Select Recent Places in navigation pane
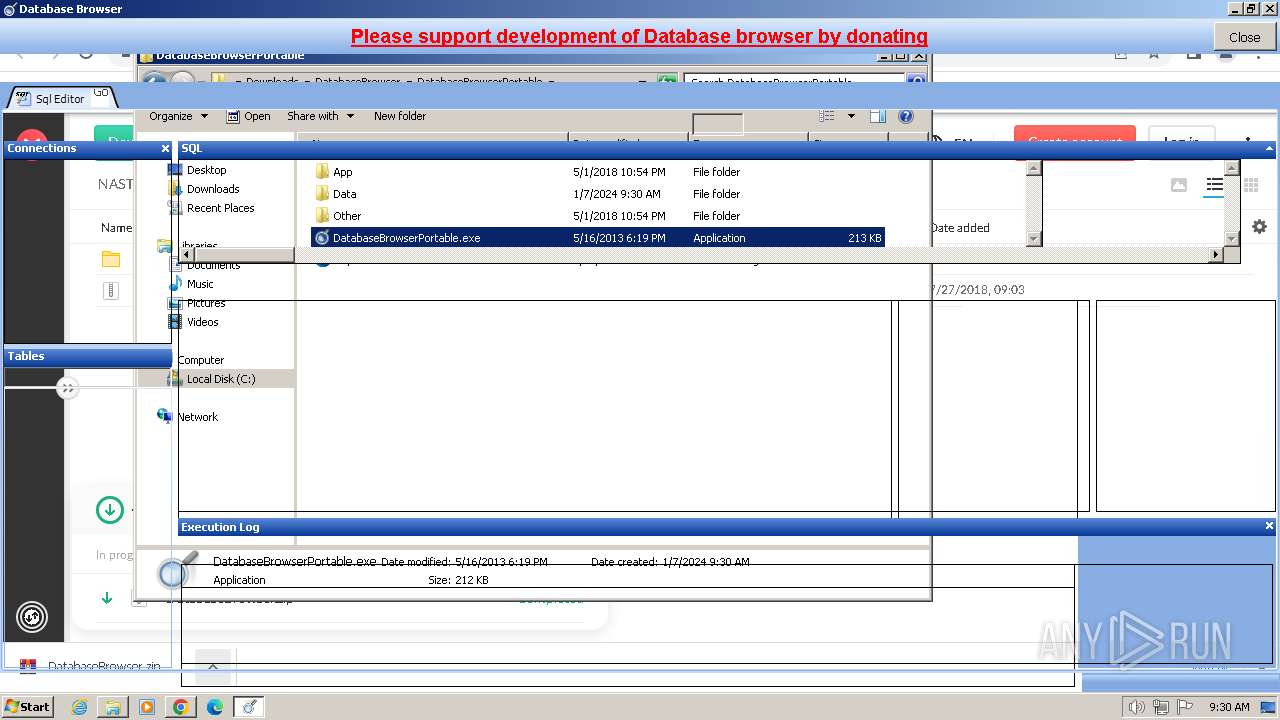1280x720 pixels. tap(220, 208)
